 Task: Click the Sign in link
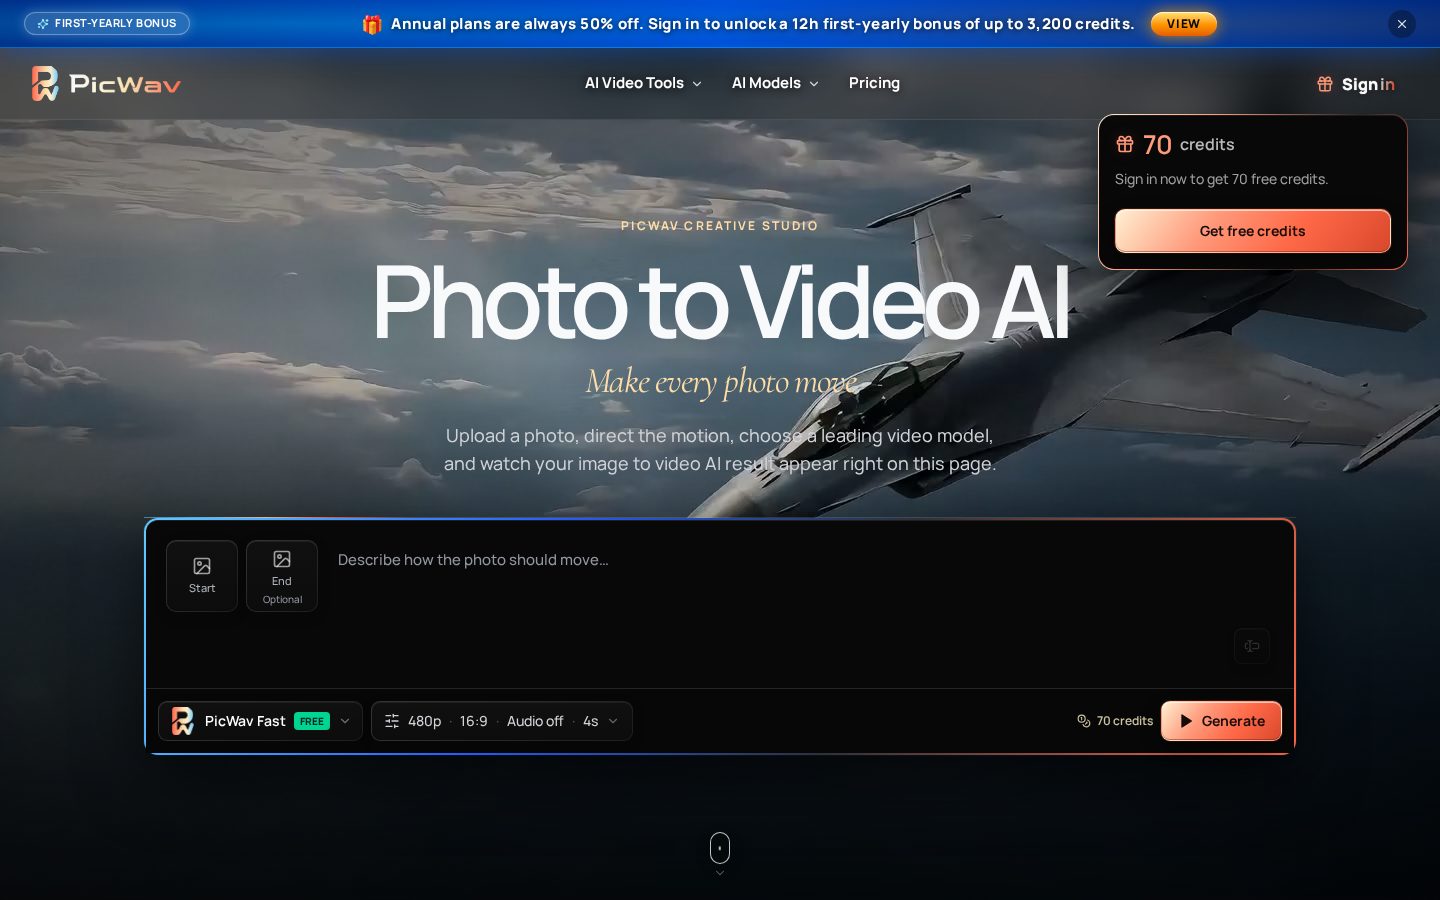(x=1368, y=84)
